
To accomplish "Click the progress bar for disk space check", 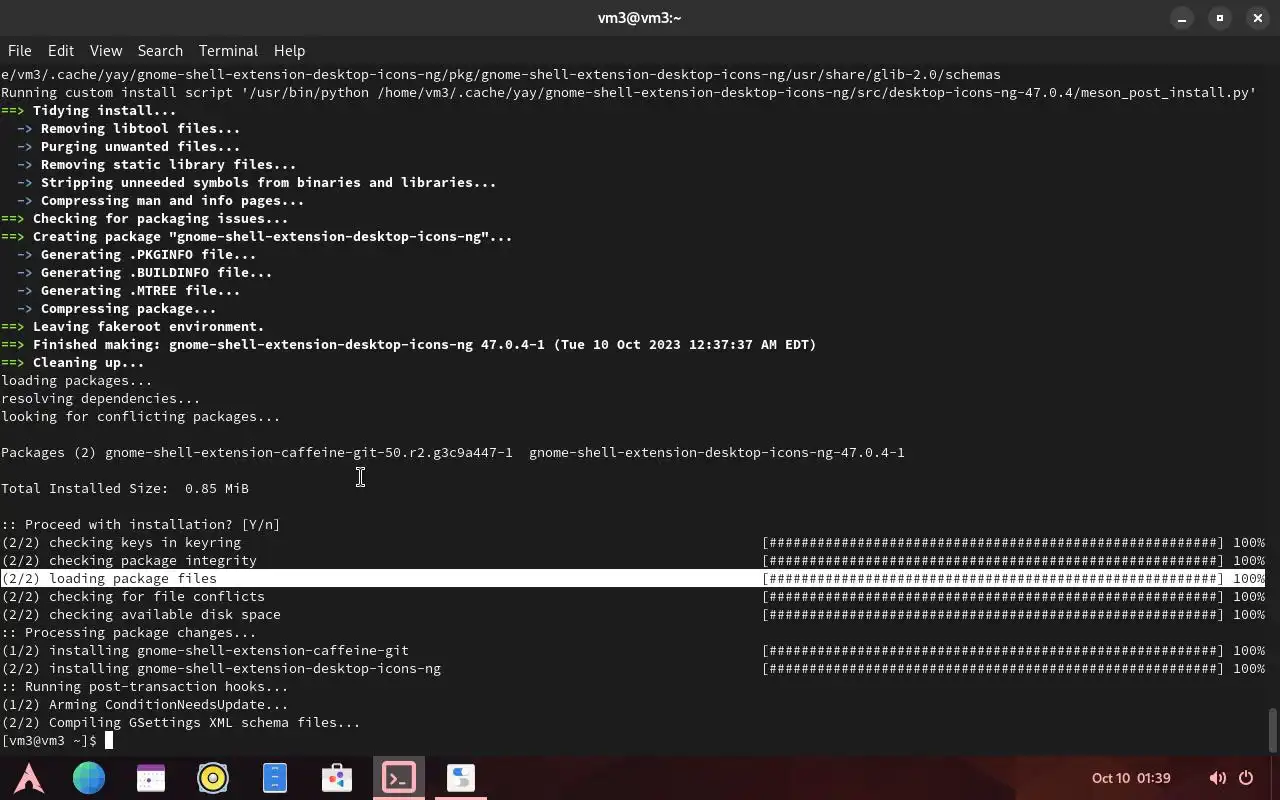I will (x=993, y=614).
